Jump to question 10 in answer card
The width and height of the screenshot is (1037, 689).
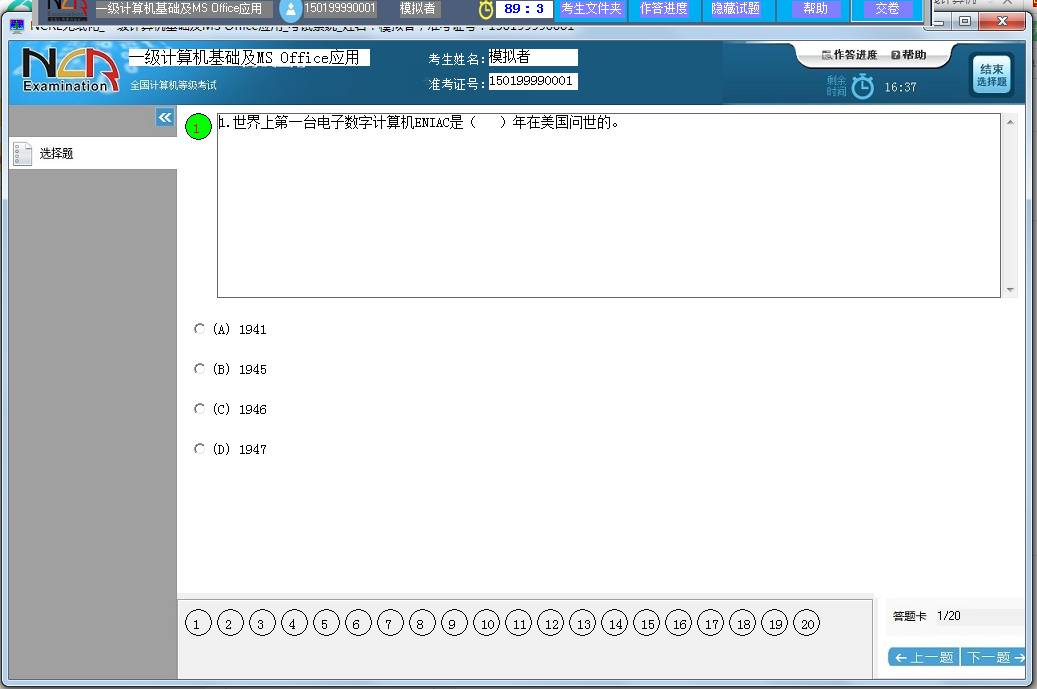tap(486, 624)
